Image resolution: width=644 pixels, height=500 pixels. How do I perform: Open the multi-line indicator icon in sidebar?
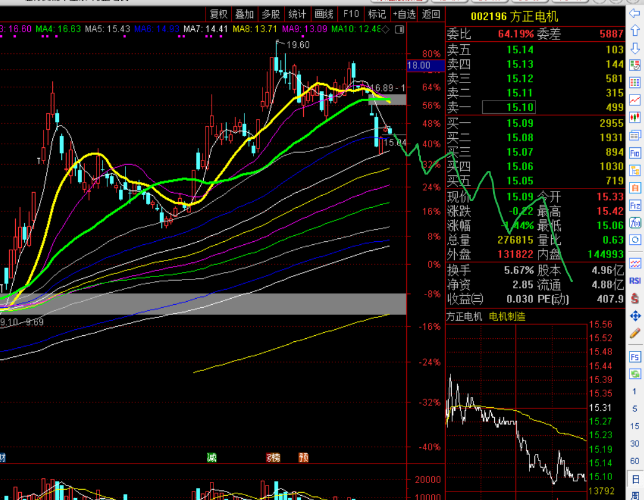tap(635, 263)
